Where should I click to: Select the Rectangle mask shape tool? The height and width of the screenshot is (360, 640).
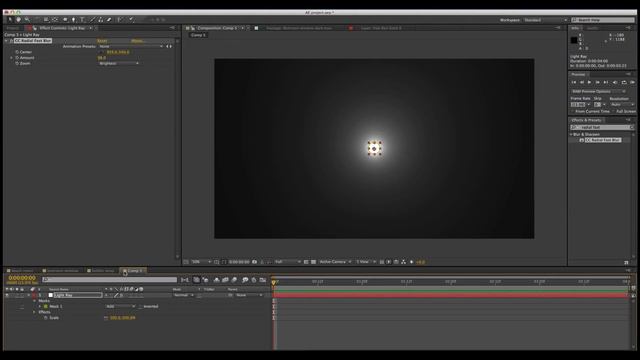click(65, 20)
